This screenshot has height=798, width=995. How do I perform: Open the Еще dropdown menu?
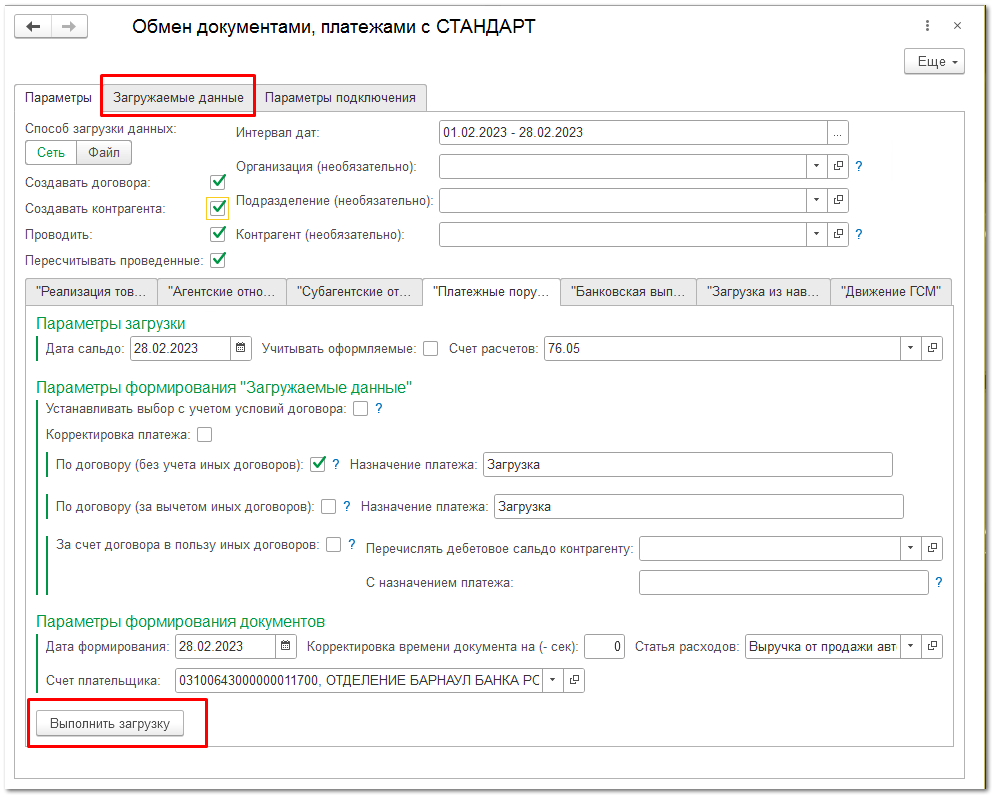934,62
